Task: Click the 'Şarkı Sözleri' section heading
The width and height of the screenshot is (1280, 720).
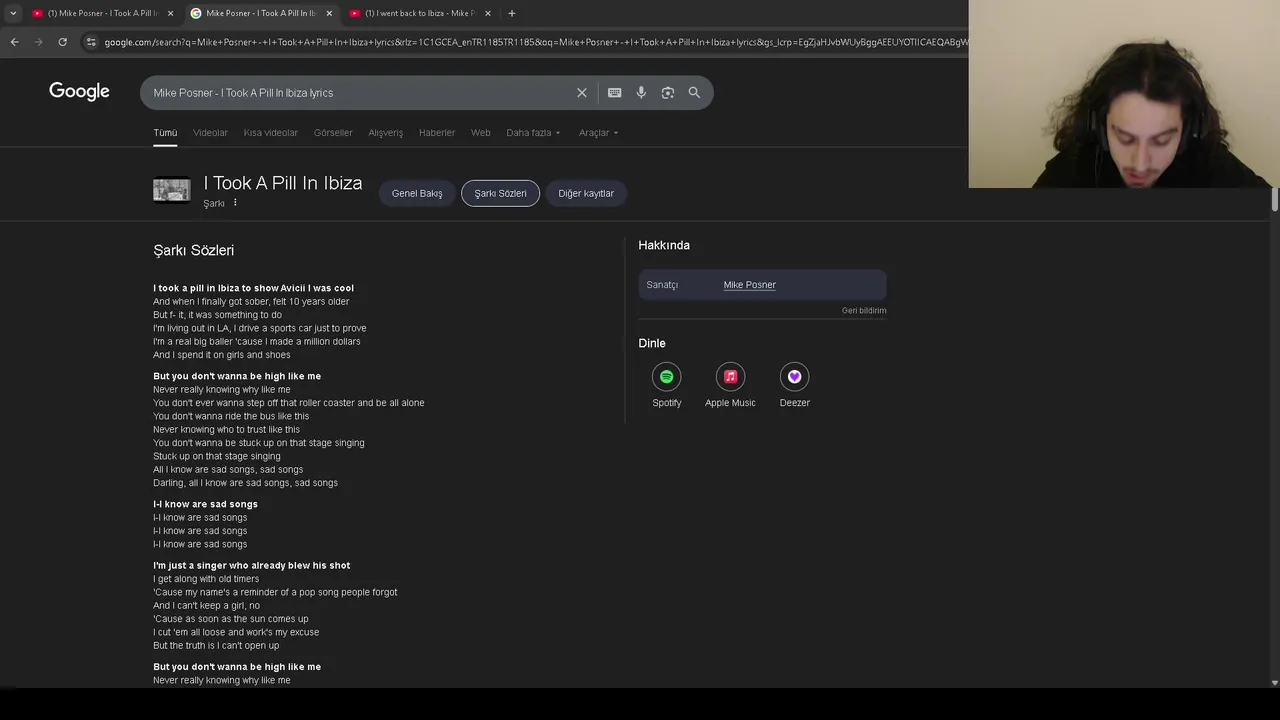Action: pyautogui.click(x=193, y=250)
